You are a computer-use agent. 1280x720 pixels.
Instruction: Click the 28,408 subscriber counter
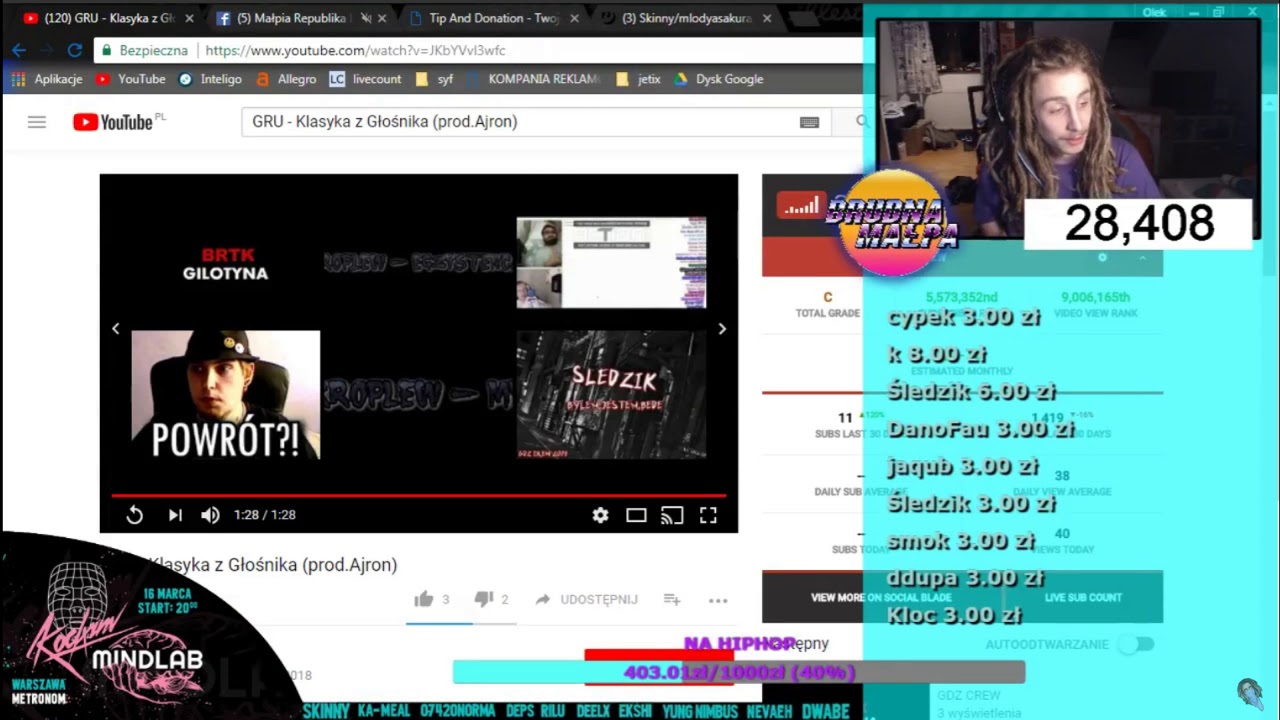1138,224
